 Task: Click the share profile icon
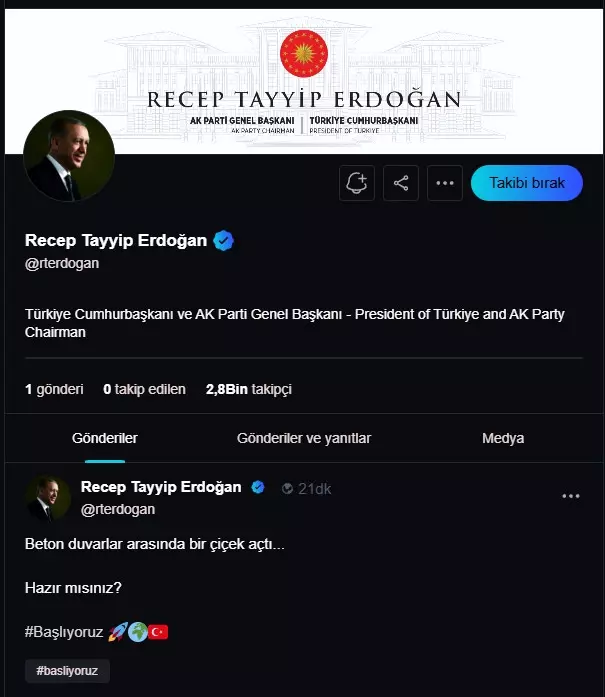401,183
